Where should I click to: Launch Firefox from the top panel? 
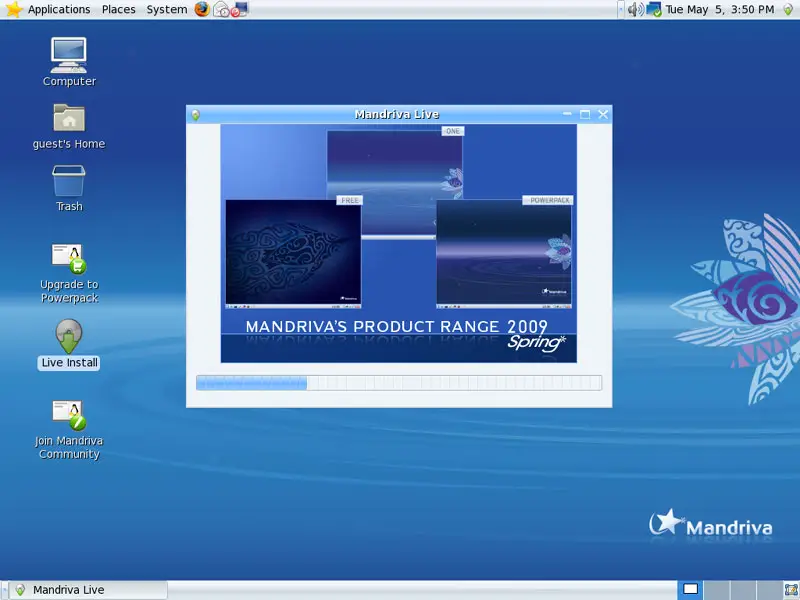click(202, 9)
